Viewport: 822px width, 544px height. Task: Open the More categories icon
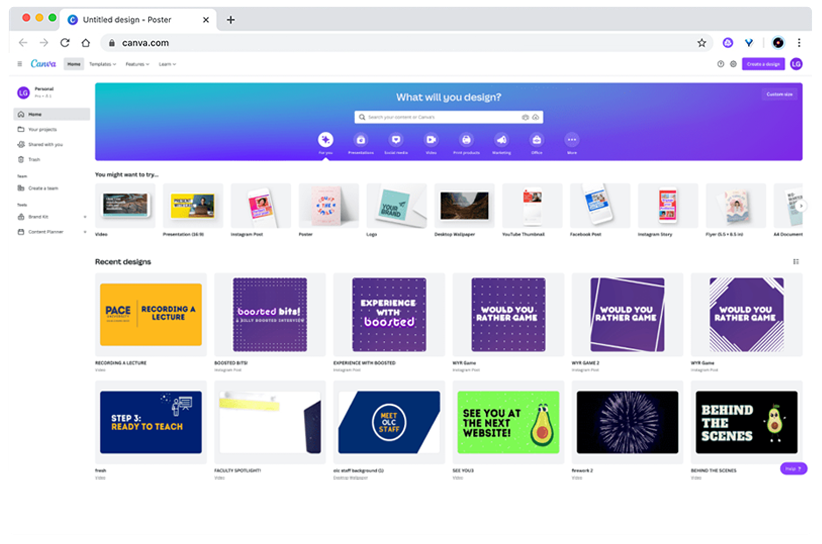[571, 139]
